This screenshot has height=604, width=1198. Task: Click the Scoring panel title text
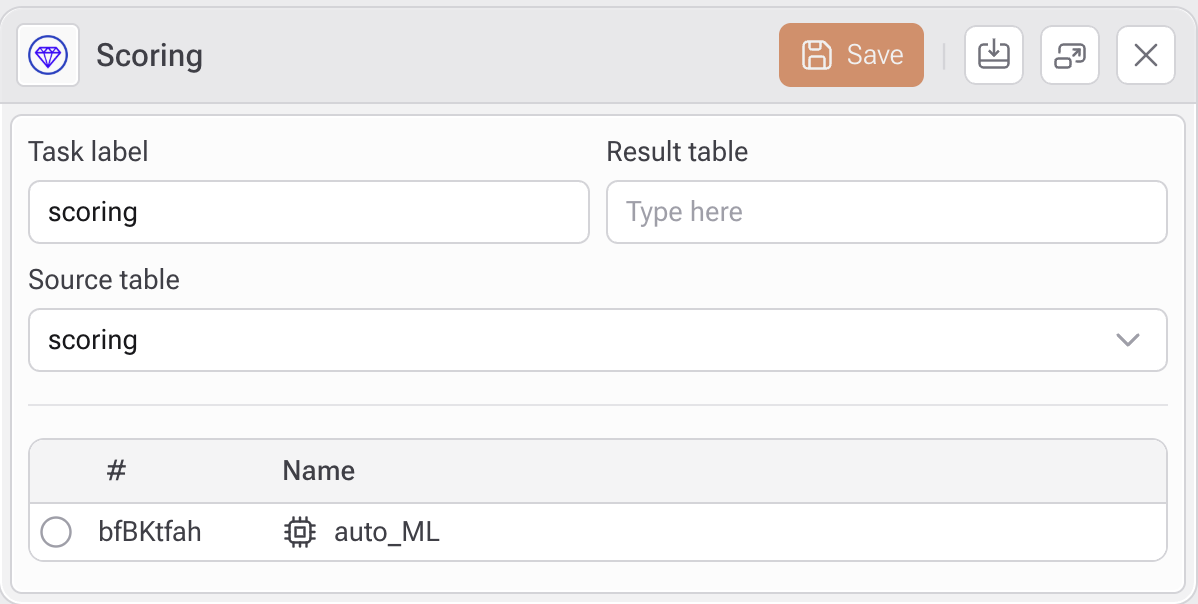pyautogui.click(x=149, y=55)
